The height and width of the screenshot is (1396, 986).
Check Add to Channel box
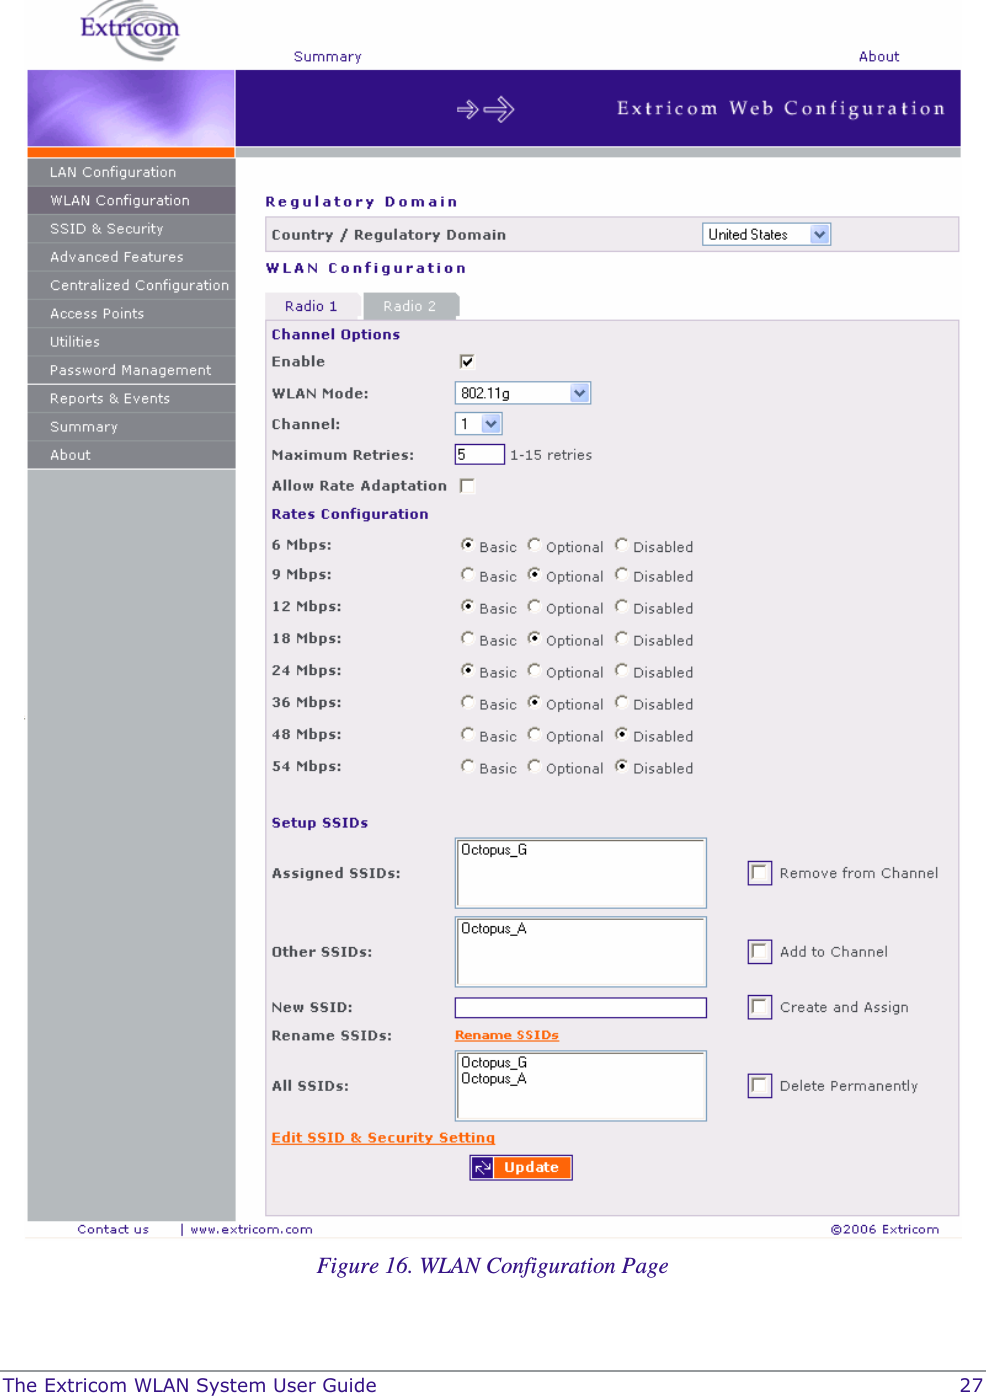[x=760, y=951]
